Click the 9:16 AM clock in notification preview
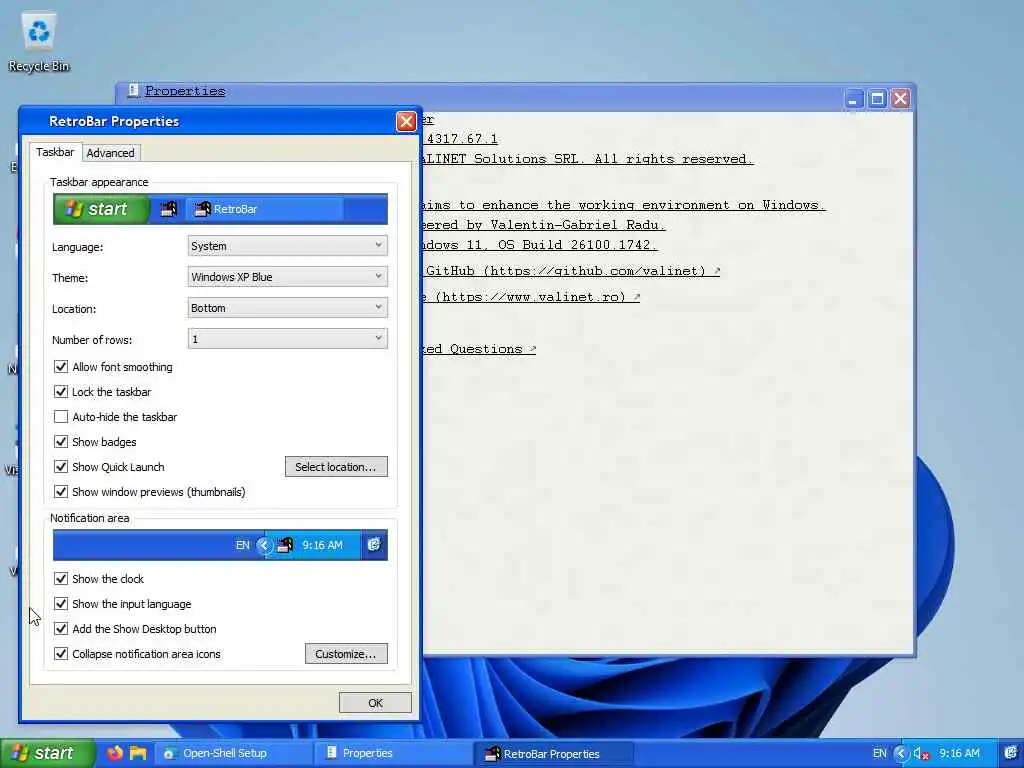 (323, 545)
